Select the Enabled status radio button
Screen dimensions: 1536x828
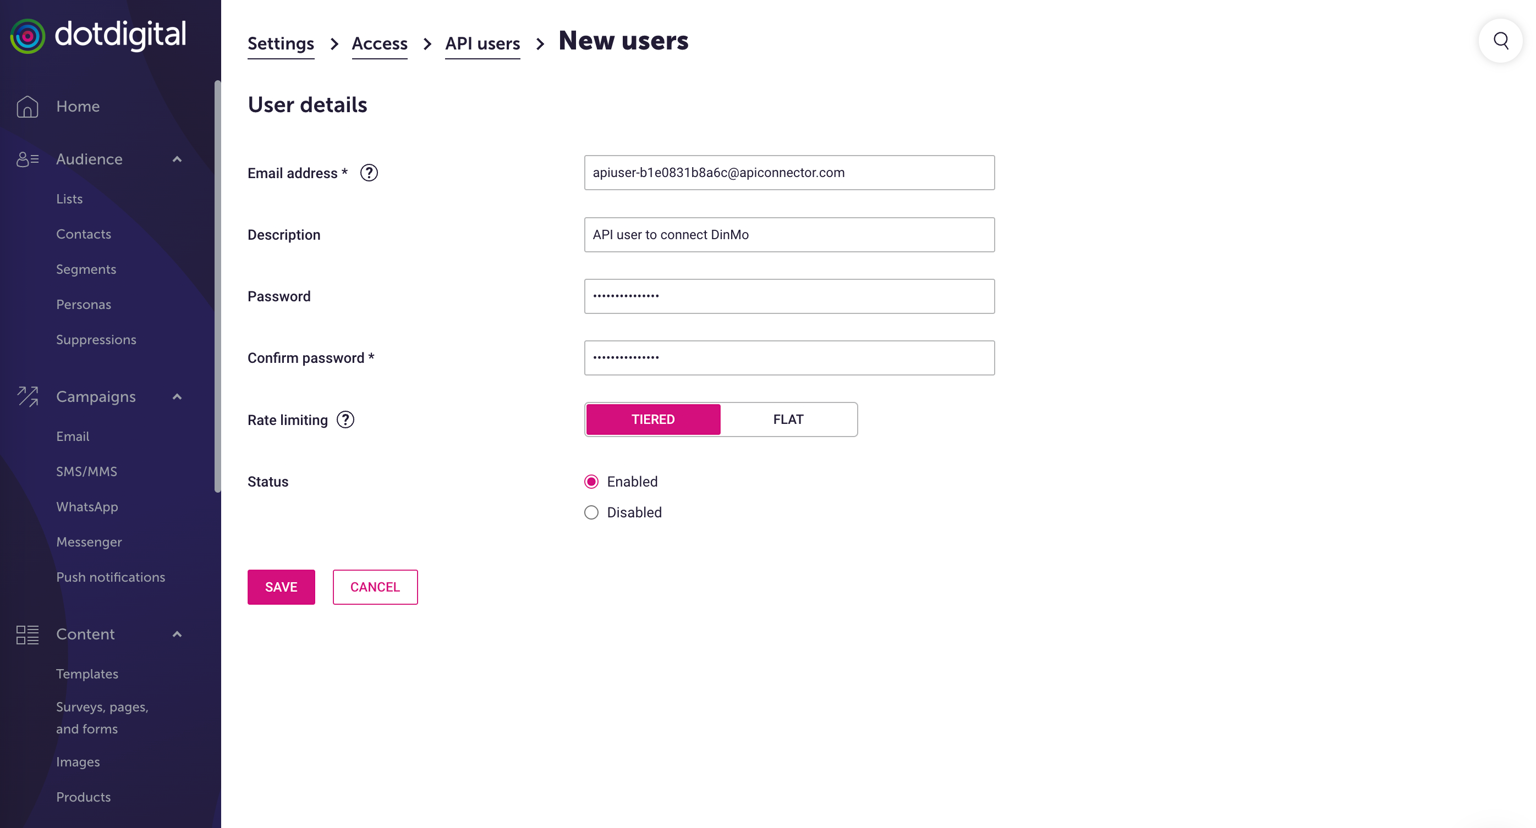point(591,482)
